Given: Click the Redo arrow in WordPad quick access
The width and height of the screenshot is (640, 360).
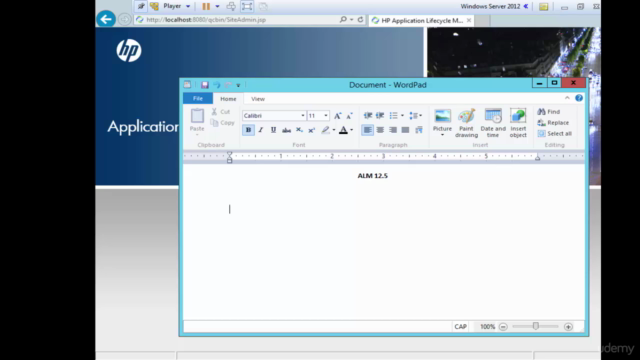Looking at the screenshot, I should tap(228, 85).
